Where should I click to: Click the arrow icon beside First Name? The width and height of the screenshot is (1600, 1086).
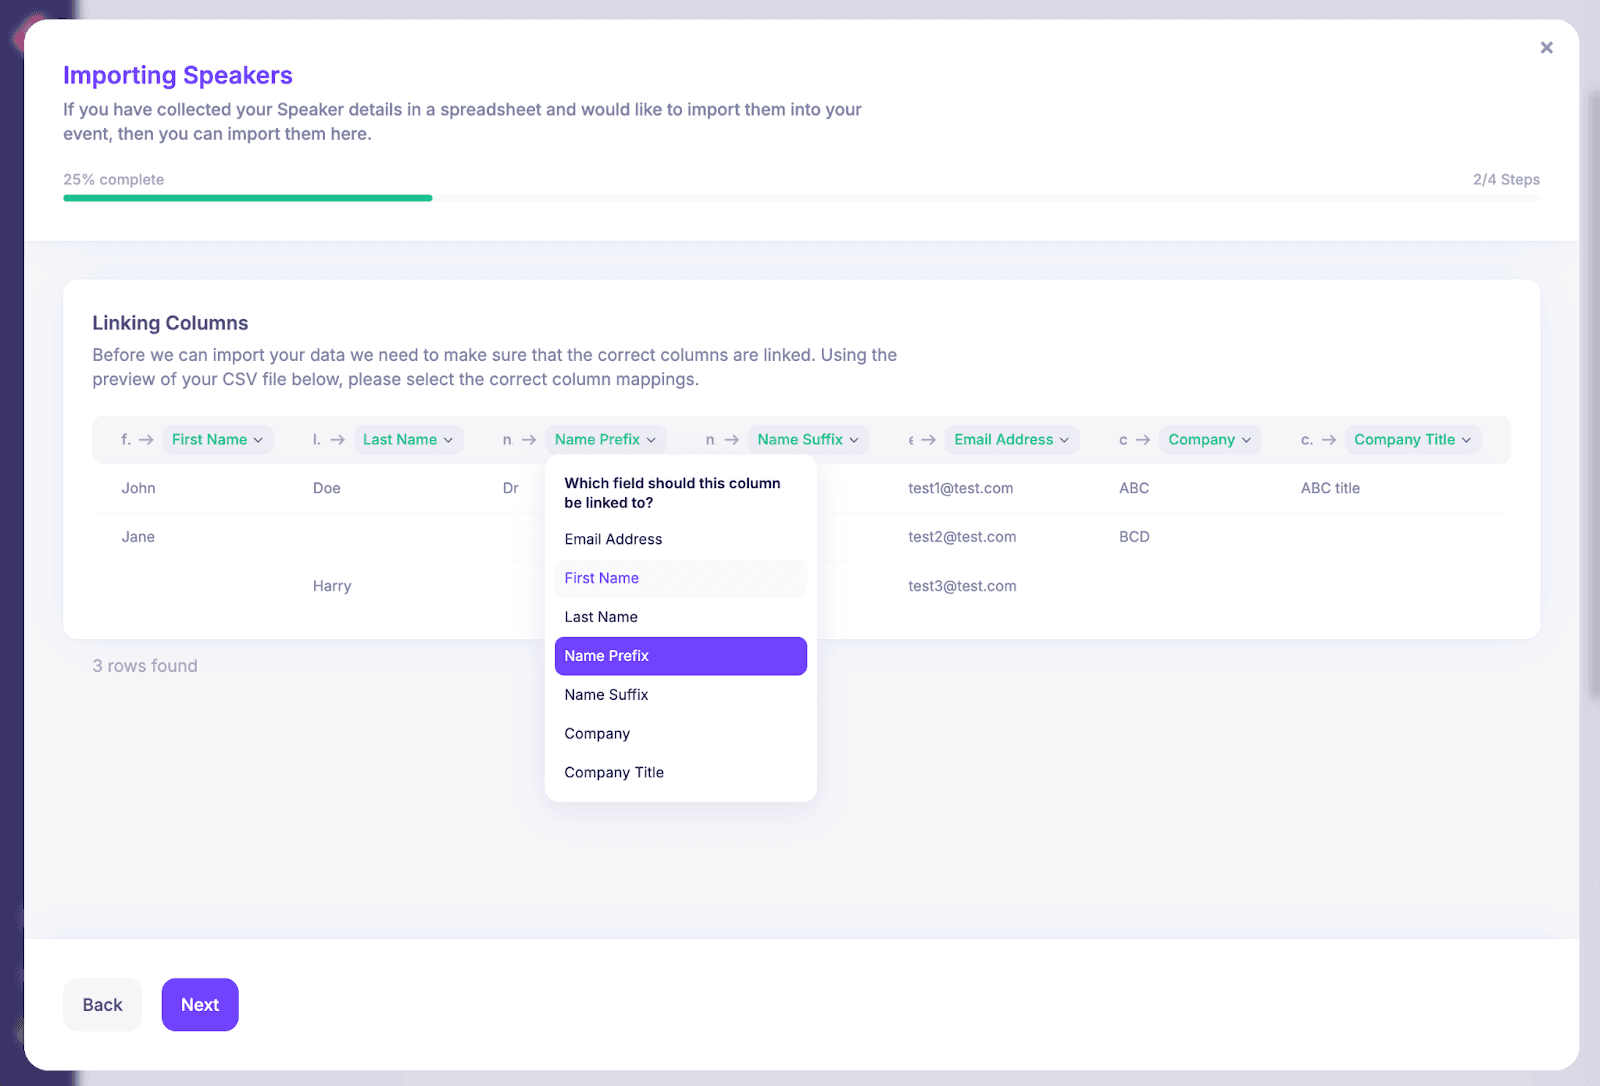(x=146, y=440)
